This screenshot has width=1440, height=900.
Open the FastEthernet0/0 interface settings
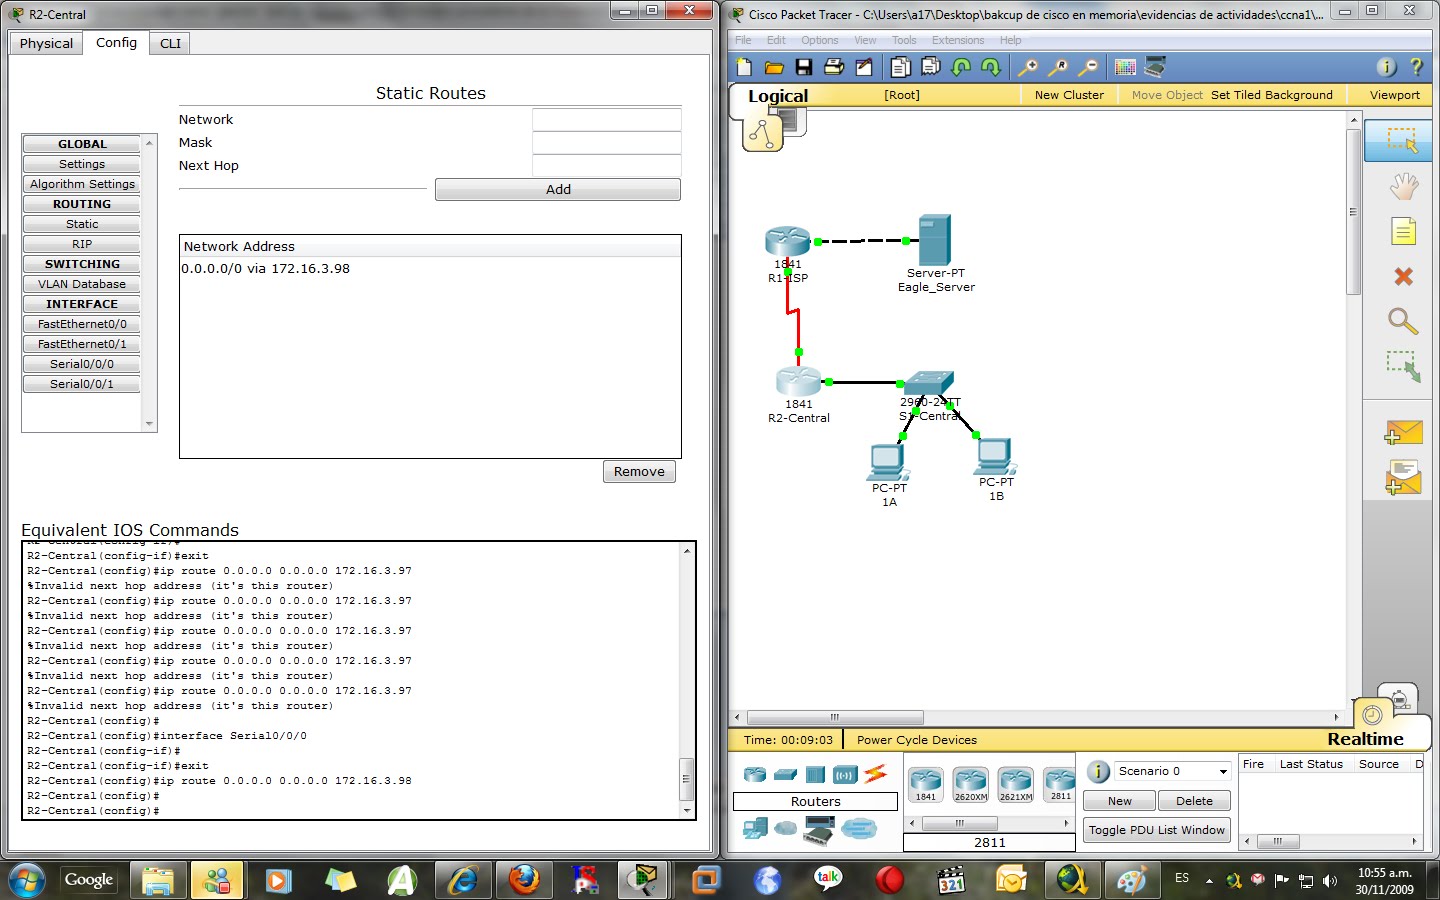pos(82,324)
